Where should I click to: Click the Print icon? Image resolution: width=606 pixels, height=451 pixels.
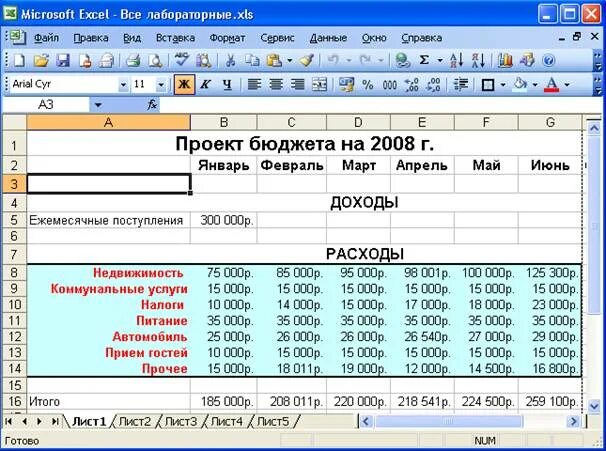133,61
